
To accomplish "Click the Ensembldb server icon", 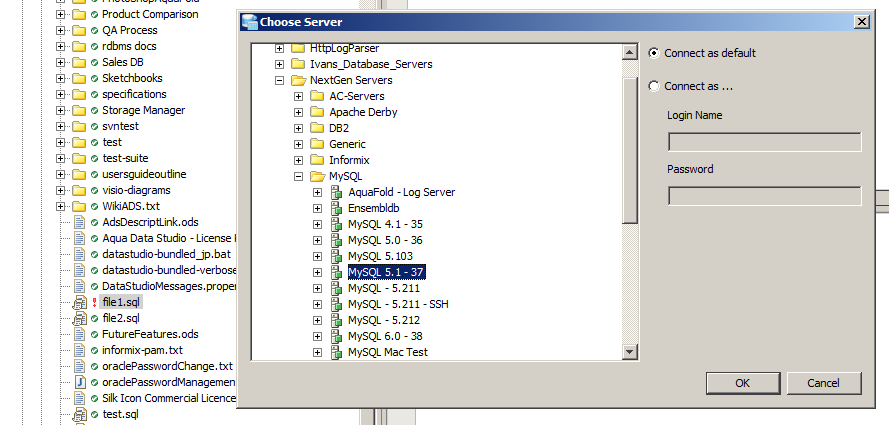I will pos(337,208).
